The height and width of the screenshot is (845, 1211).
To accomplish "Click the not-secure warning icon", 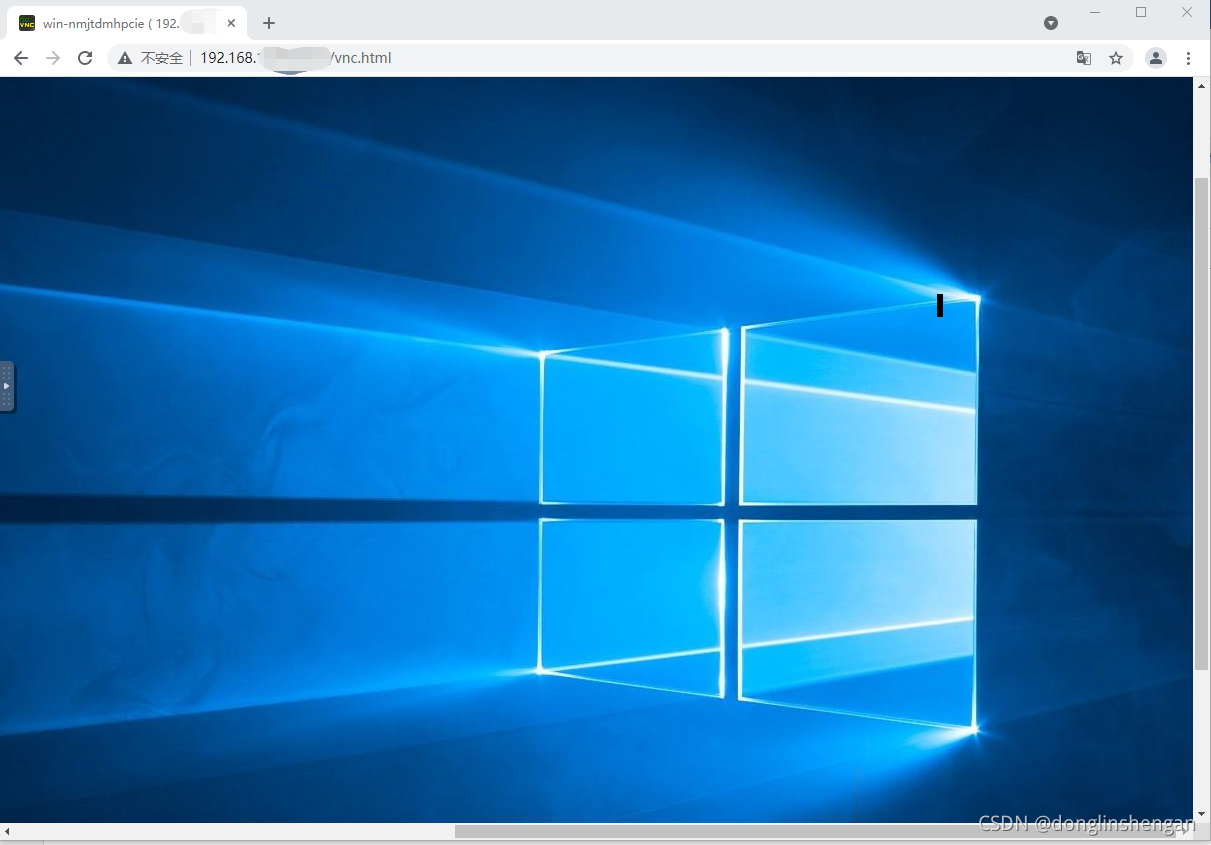I will [x=124, y=58].
